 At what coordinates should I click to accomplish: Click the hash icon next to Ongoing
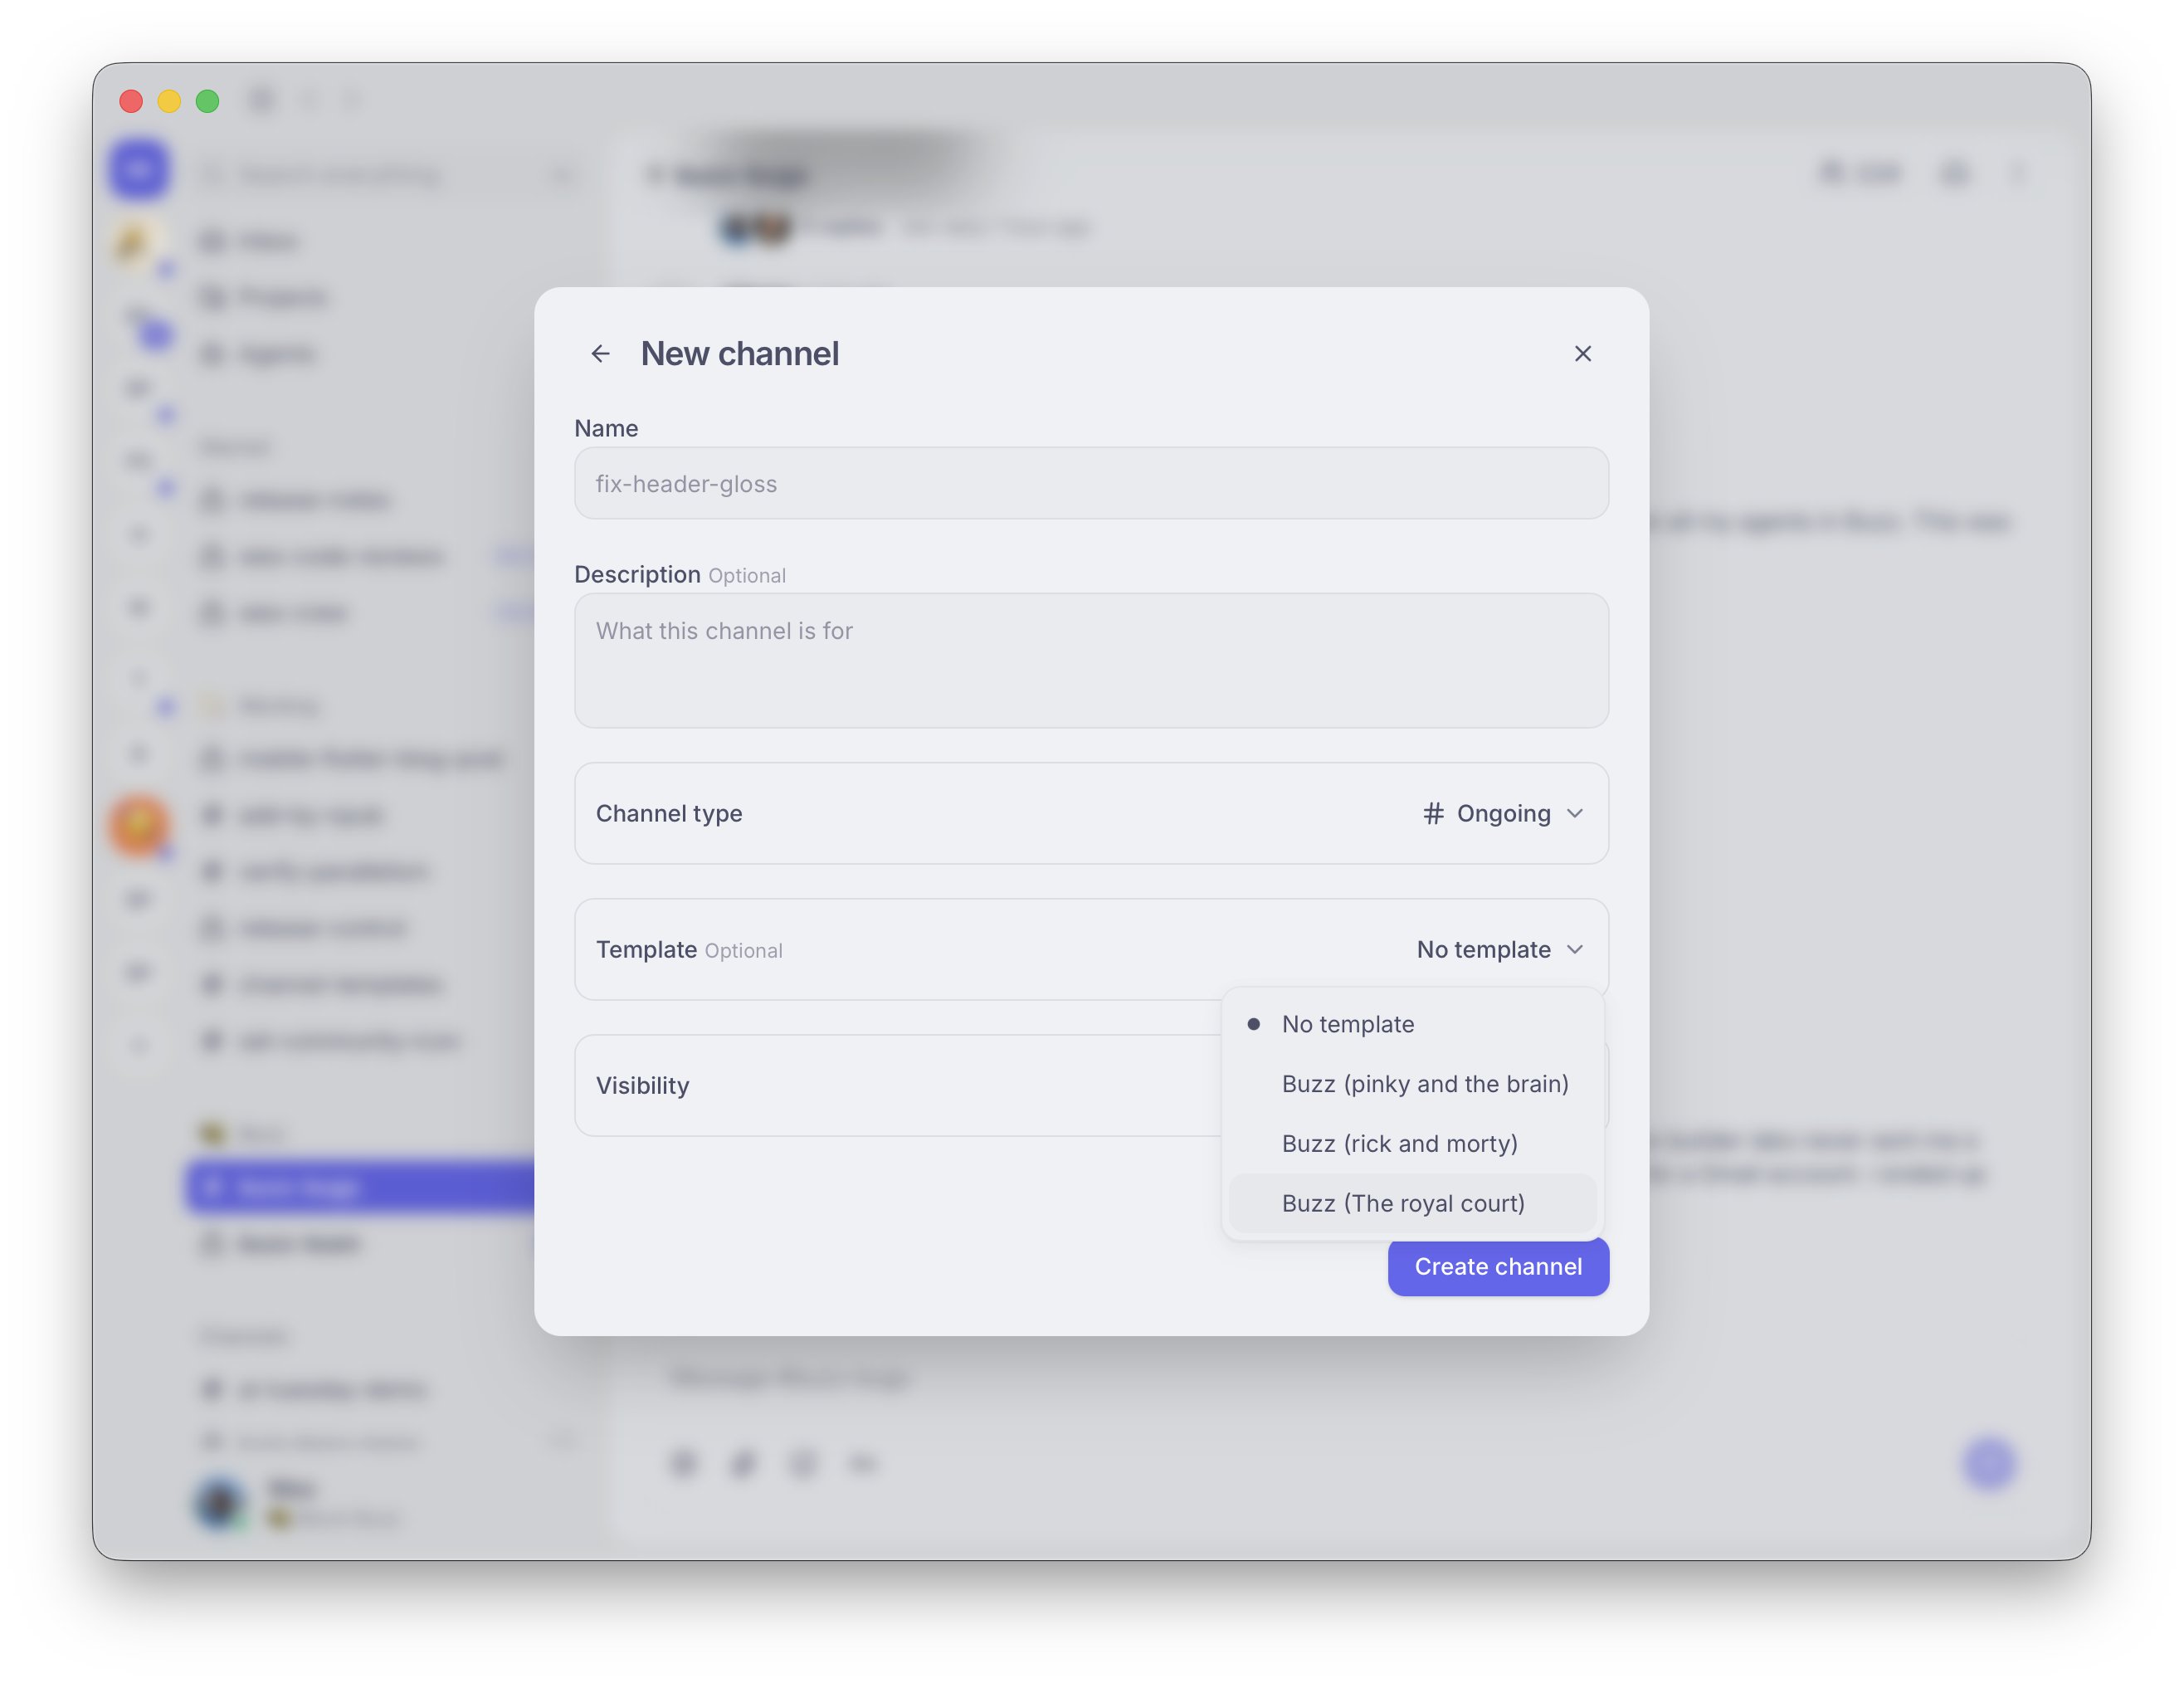pyautogui.click(x=1433, y=813)
